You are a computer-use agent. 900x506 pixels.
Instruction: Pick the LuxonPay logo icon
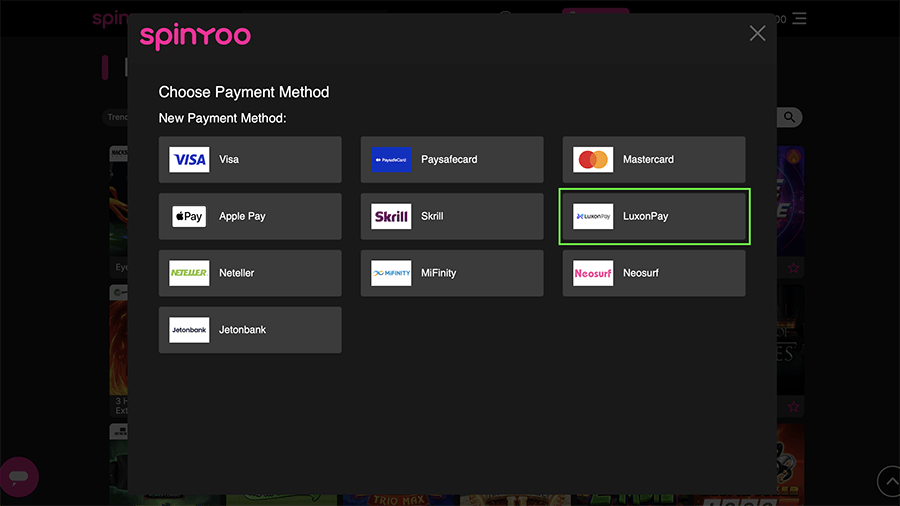(x=593, y=216)
